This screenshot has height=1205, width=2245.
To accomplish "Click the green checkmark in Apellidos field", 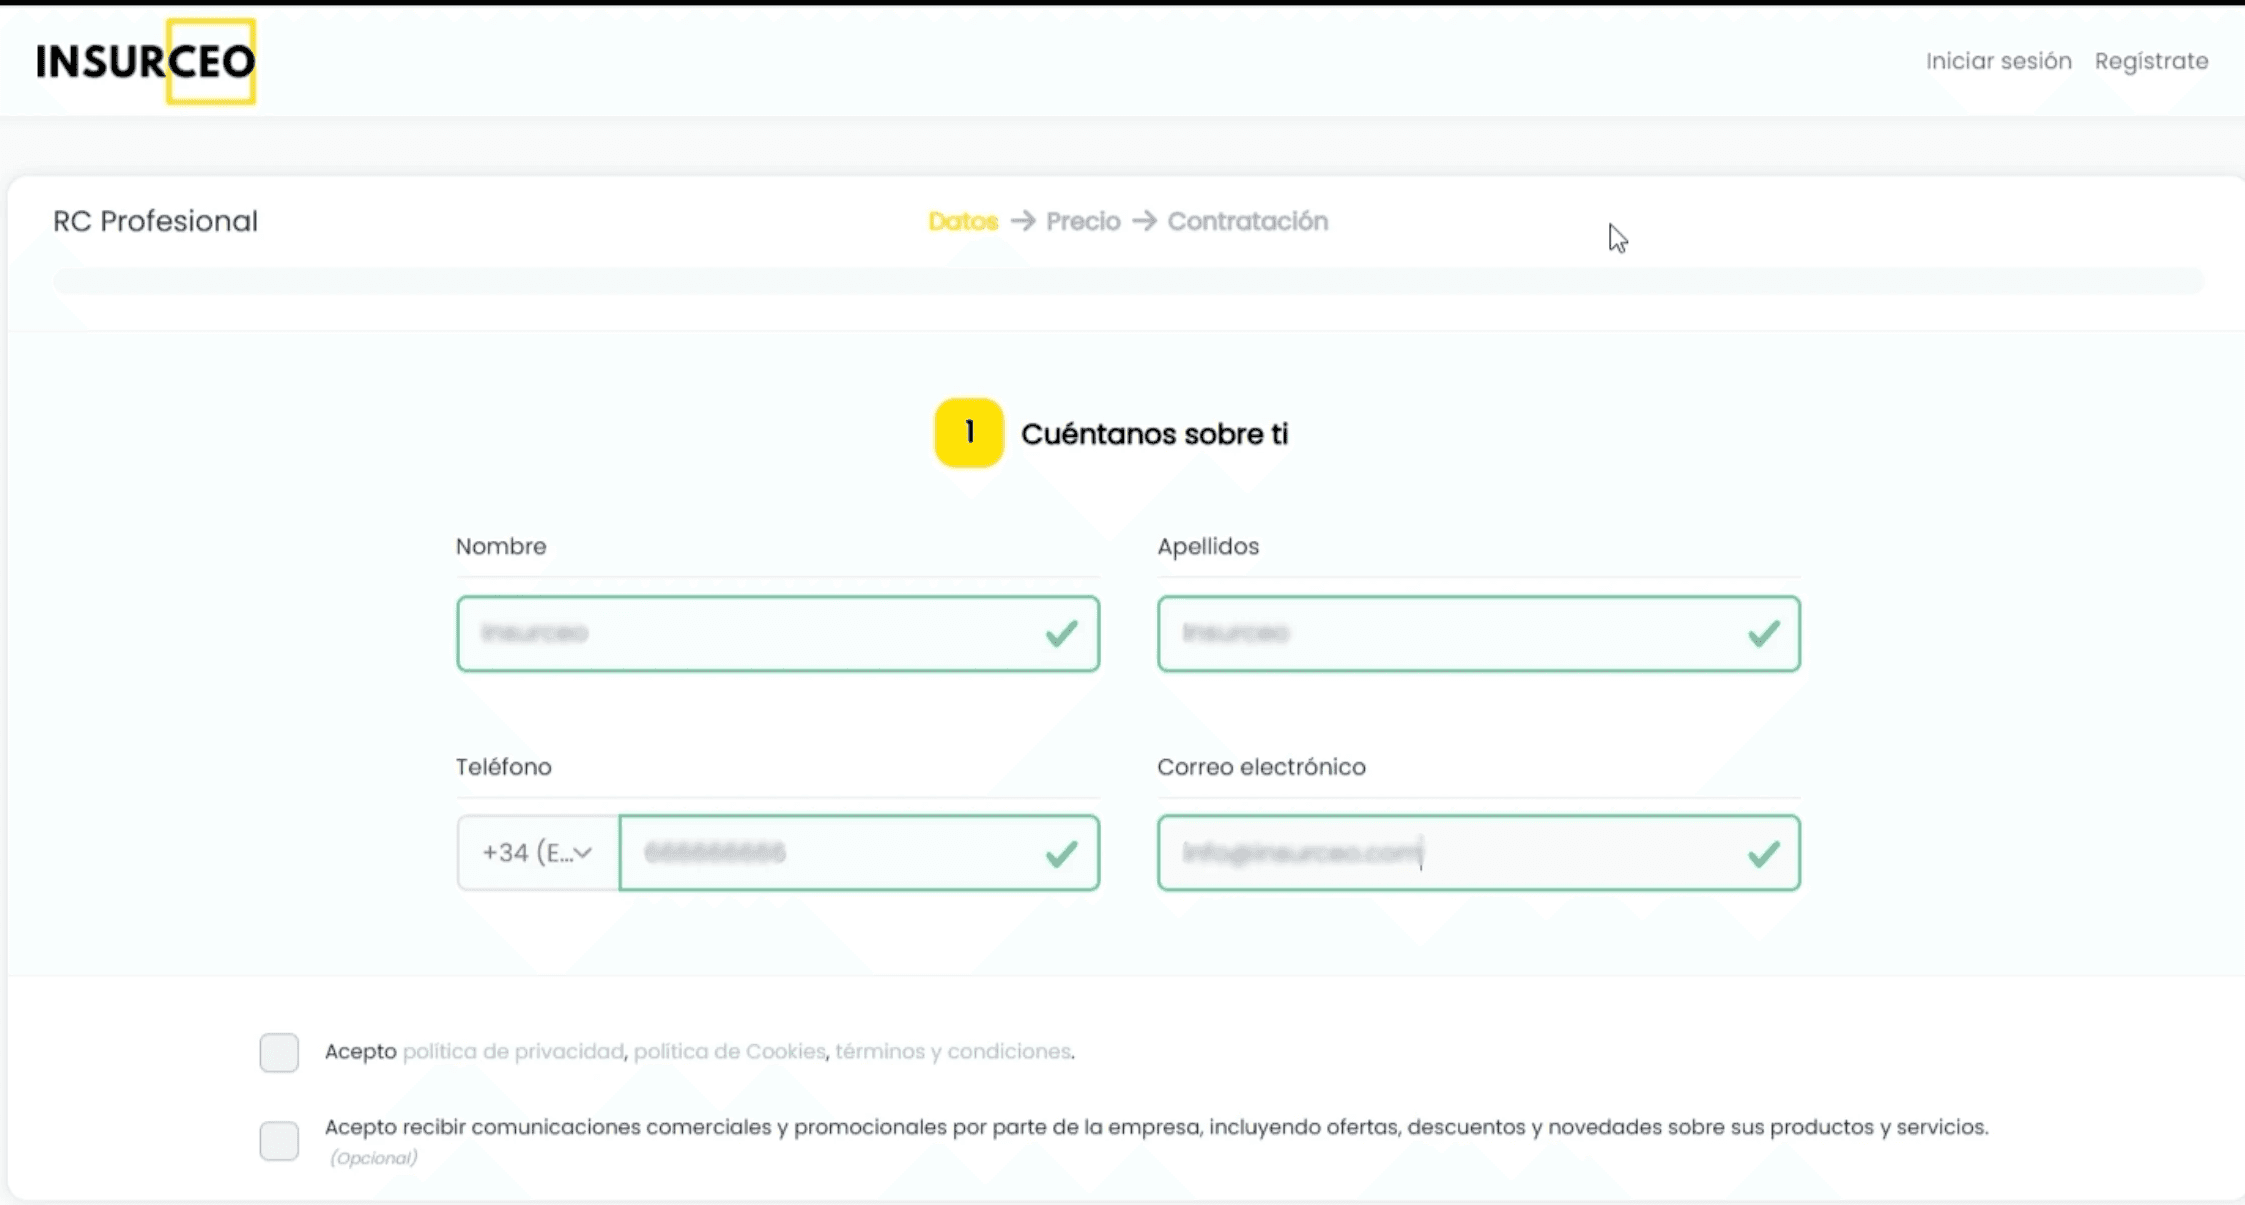I will click(1763, 634).
